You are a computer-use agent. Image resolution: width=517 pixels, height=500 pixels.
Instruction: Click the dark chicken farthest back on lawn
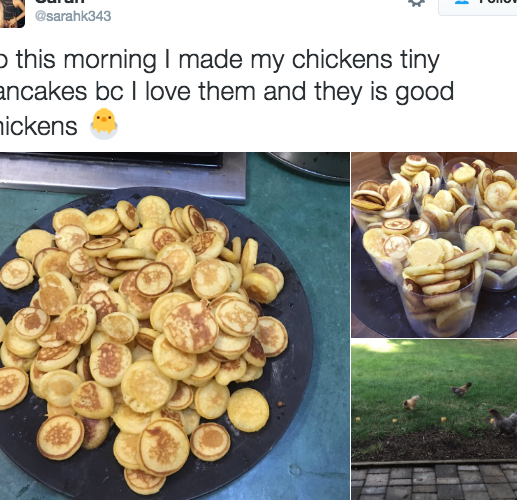pyautogui.click(x=461, y=389)
